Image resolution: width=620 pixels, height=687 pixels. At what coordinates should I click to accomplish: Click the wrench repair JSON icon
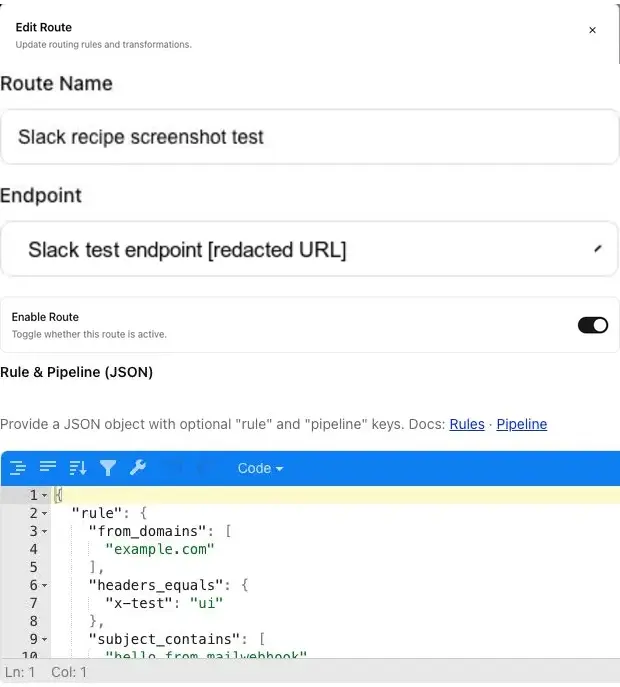(138, 467)
